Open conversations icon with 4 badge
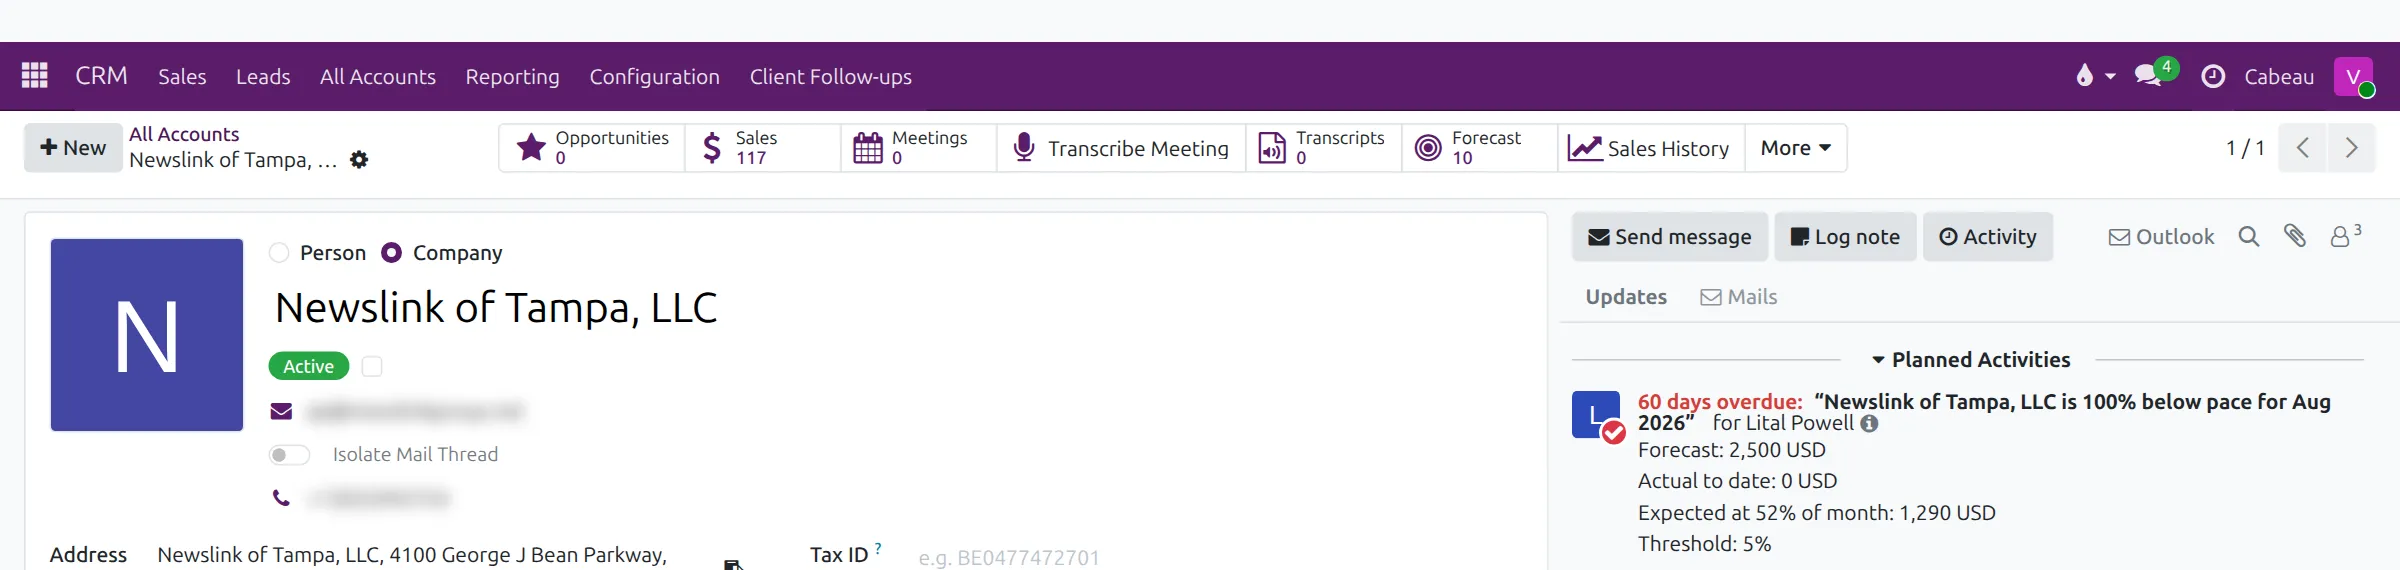The width and height of the screenshot is (2400, 570). click(2155, 74)
